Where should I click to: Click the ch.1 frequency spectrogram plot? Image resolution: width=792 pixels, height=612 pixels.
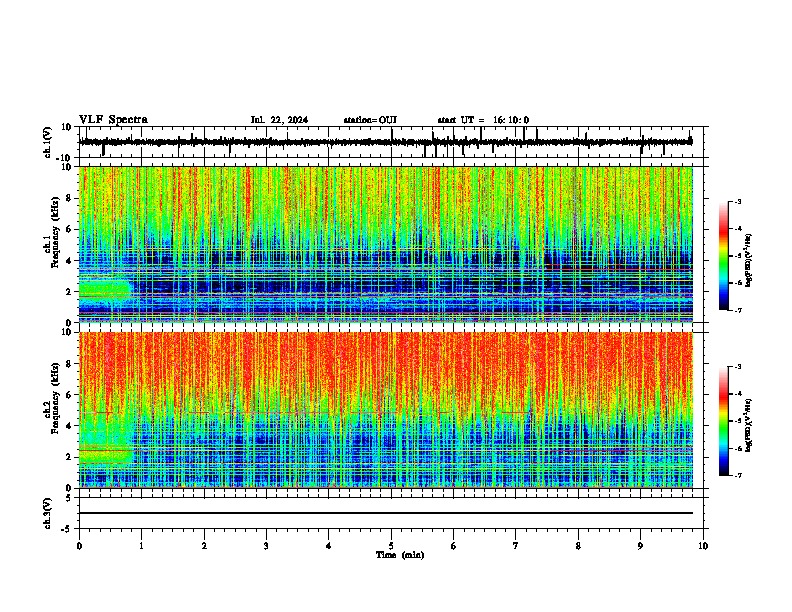click(386, 244)
